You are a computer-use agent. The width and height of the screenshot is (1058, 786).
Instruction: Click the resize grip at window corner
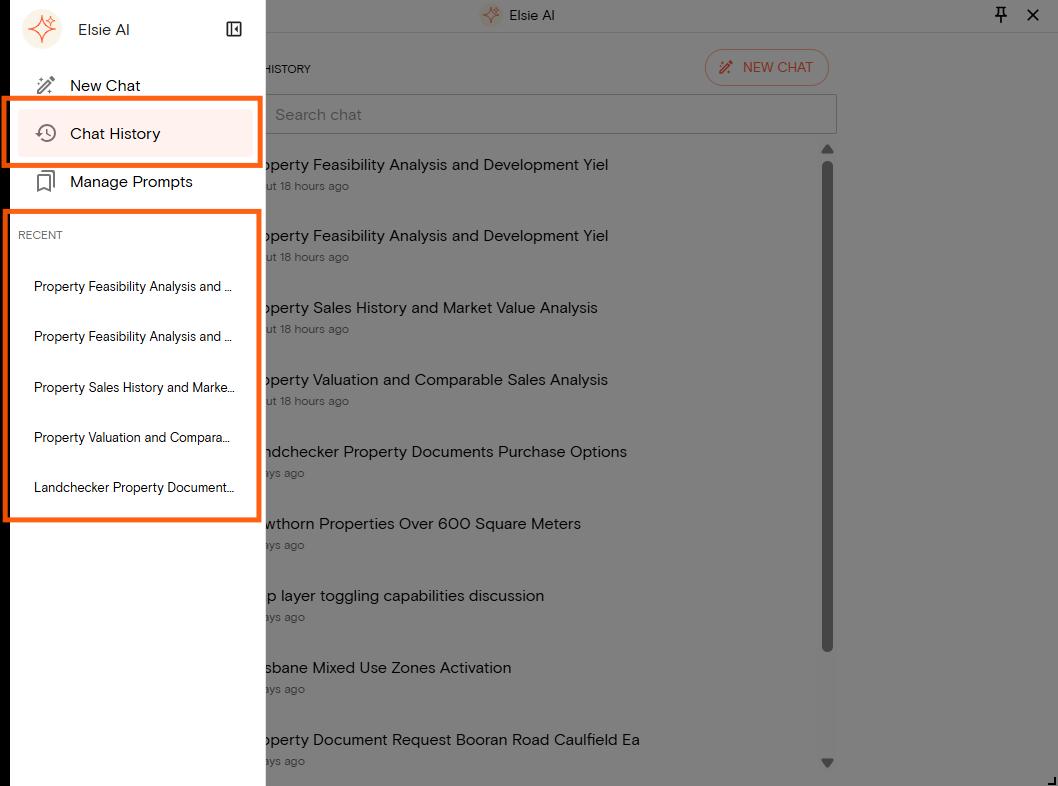[1051, 780]
